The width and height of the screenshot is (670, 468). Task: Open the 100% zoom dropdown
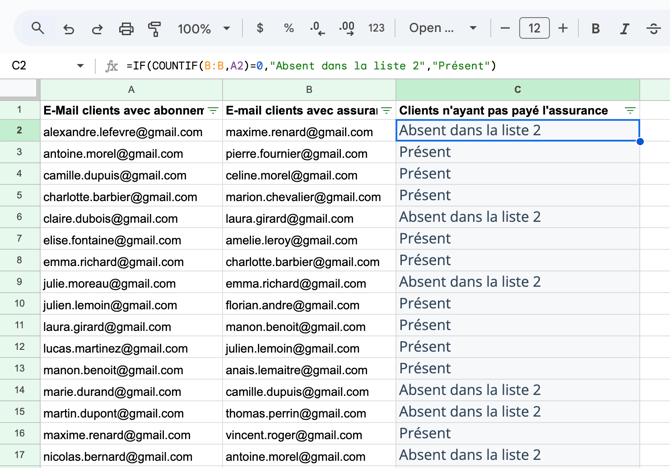pyautogui.click(x=204, y=29)
